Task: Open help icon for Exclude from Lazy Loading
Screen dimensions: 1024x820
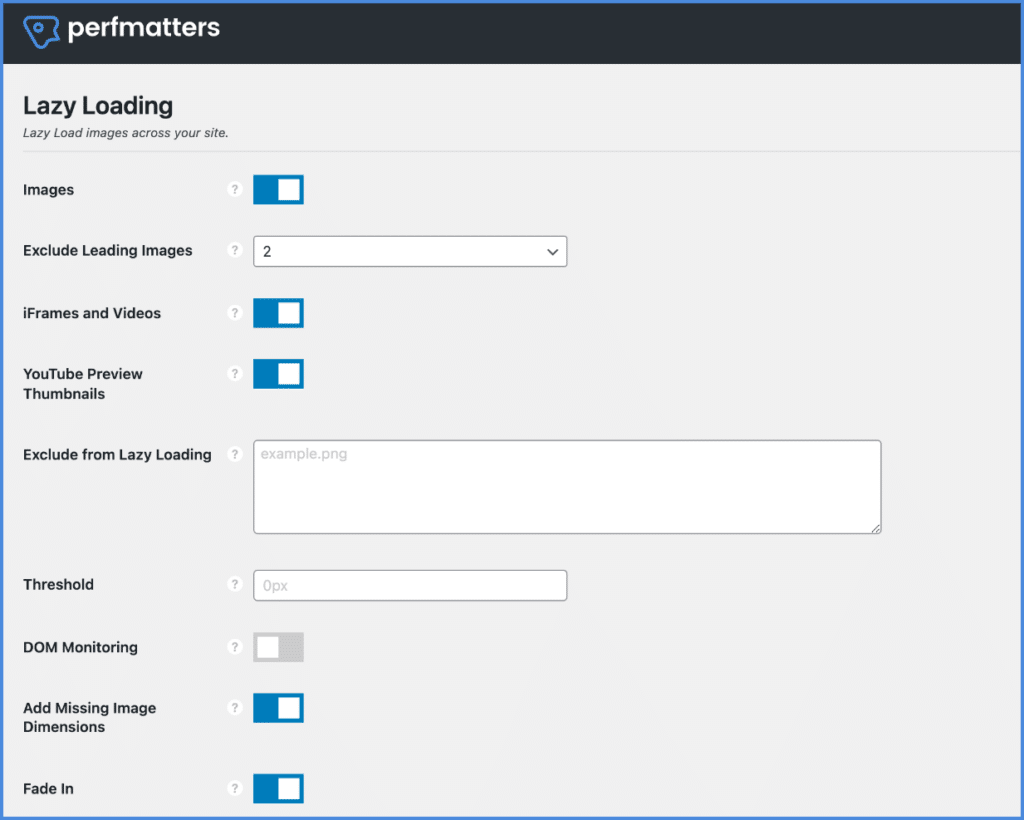Action: point(235,454)
